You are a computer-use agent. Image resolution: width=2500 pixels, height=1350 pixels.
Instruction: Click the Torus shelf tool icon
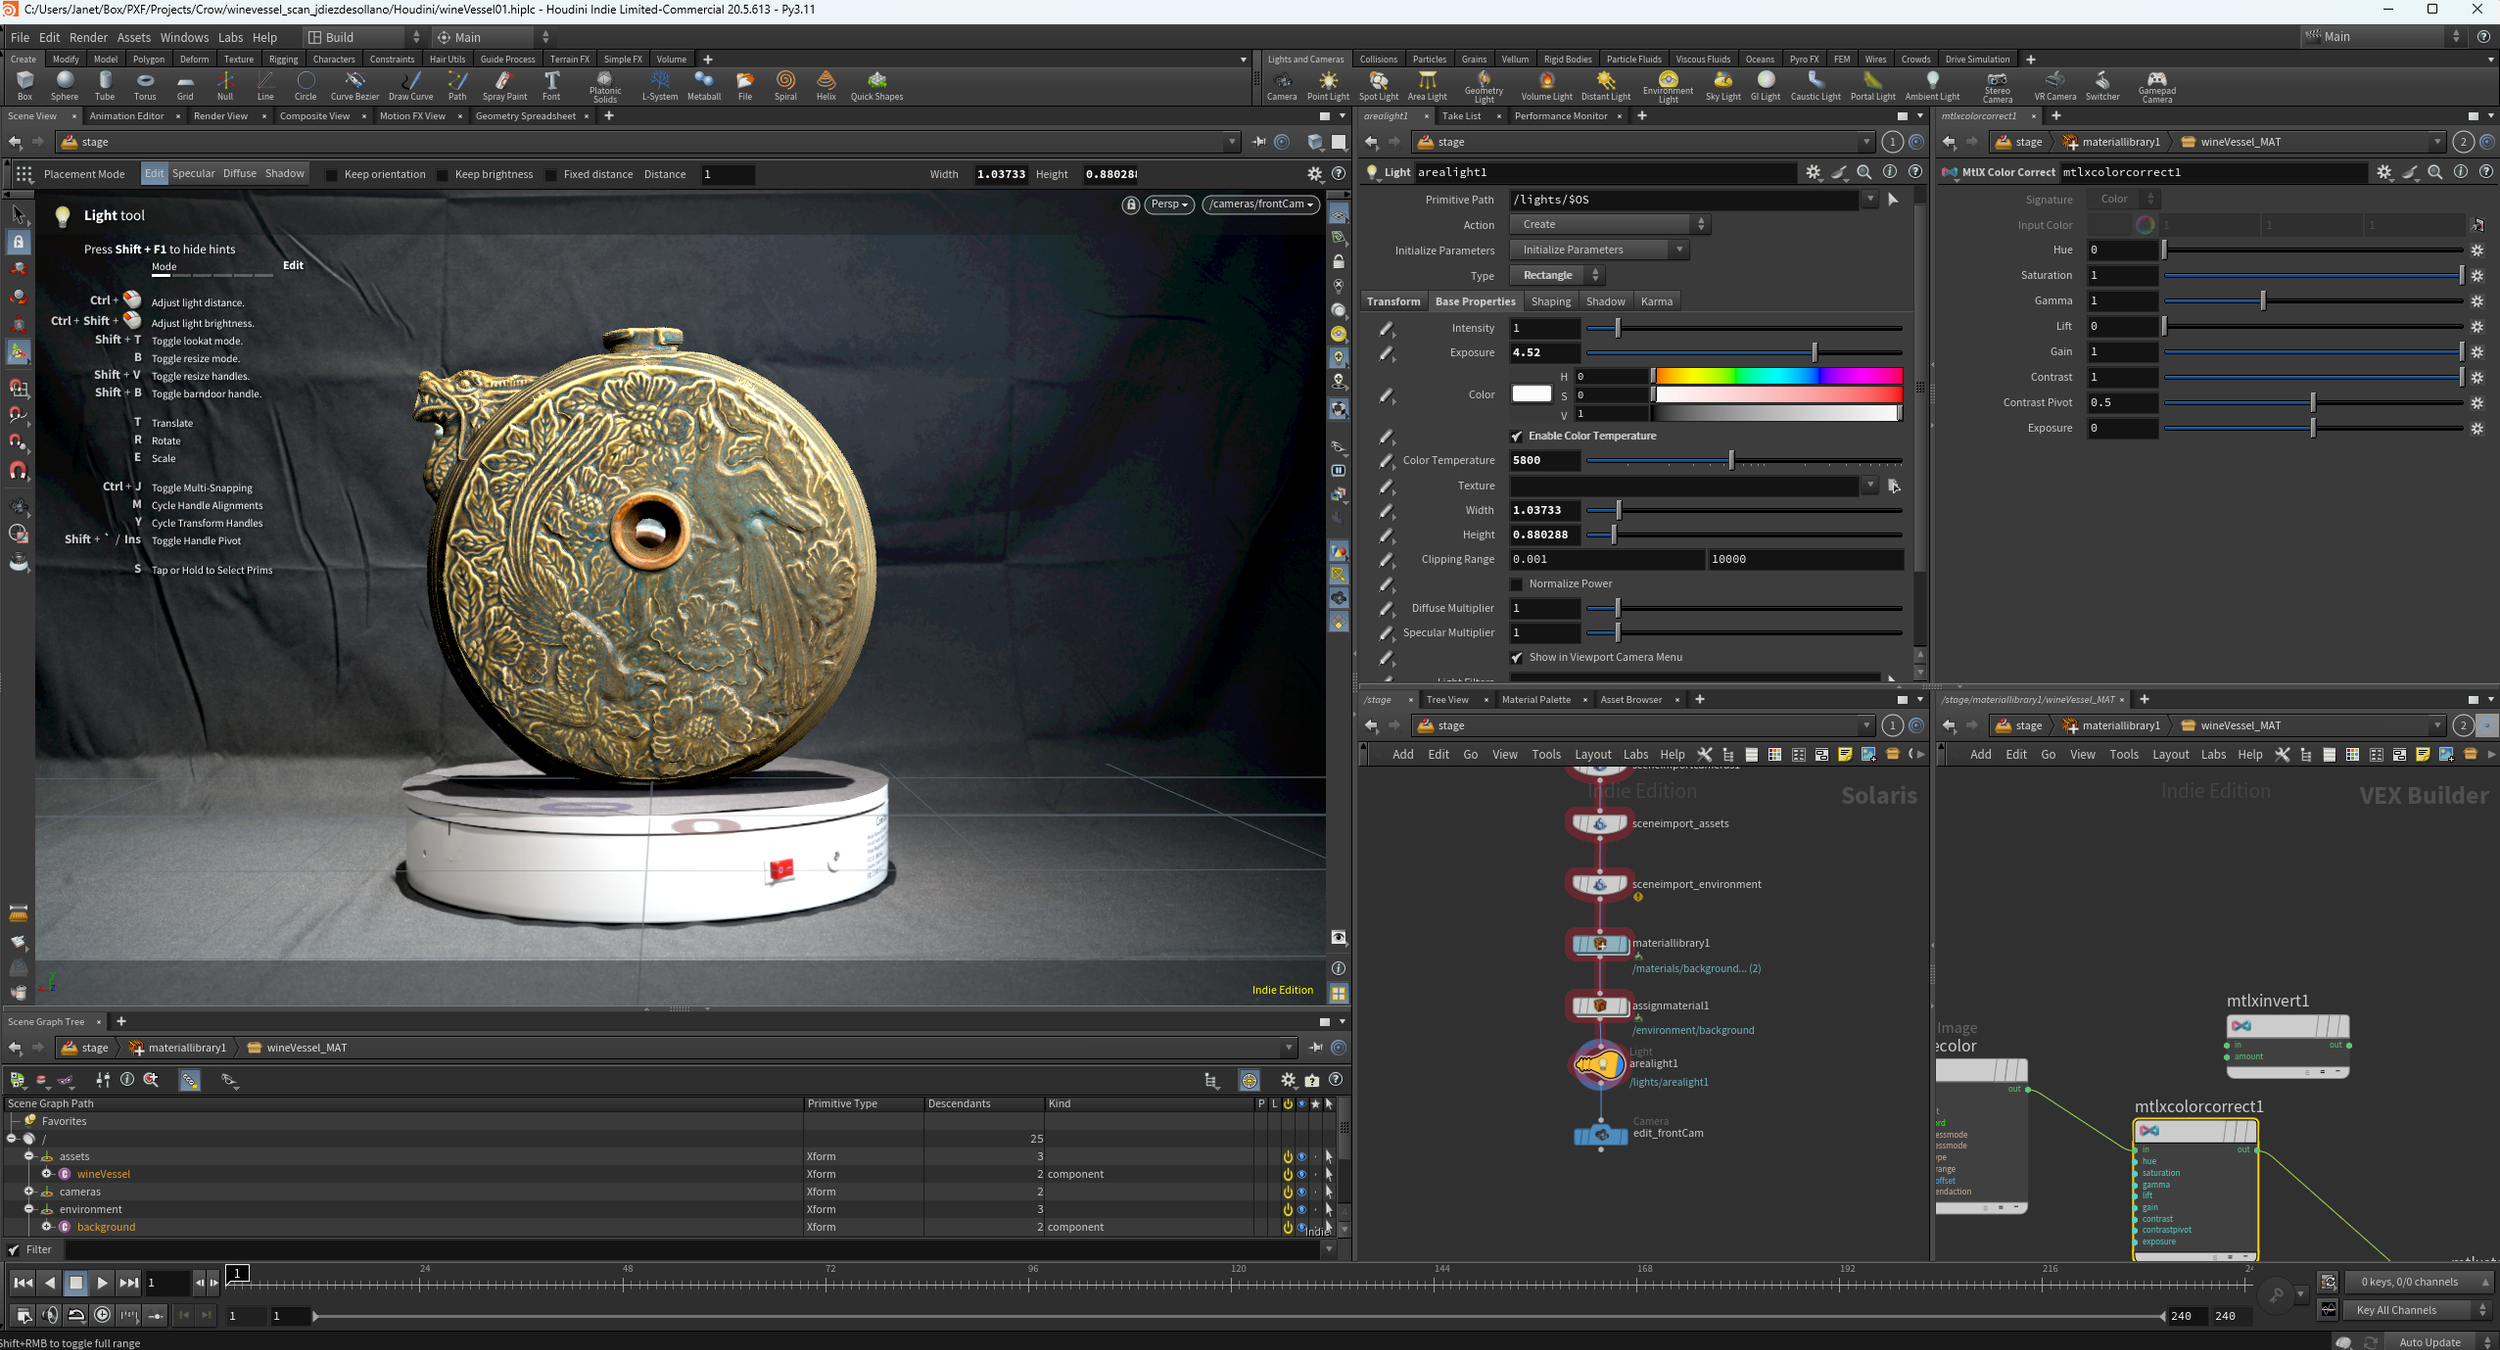pyautogui.click(x=145, y=84)
